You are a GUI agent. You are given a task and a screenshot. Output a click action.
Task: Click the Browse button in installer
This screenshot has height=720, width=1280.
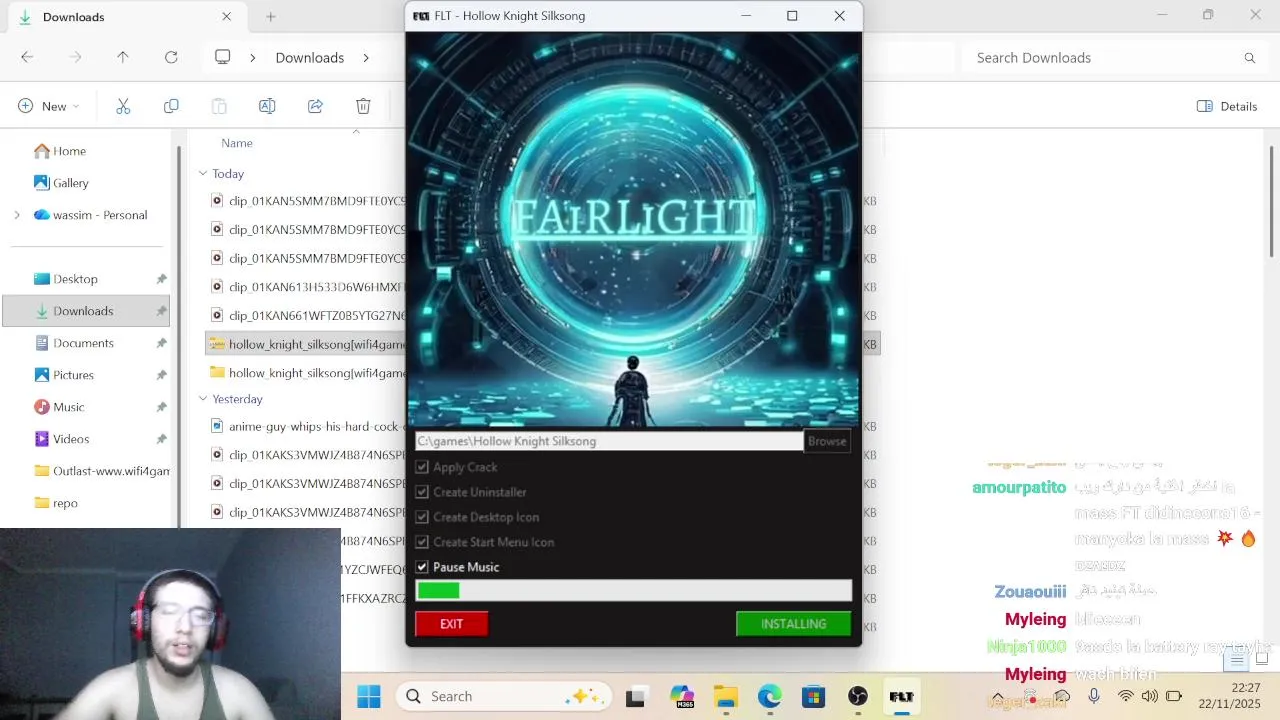point(827,441)
